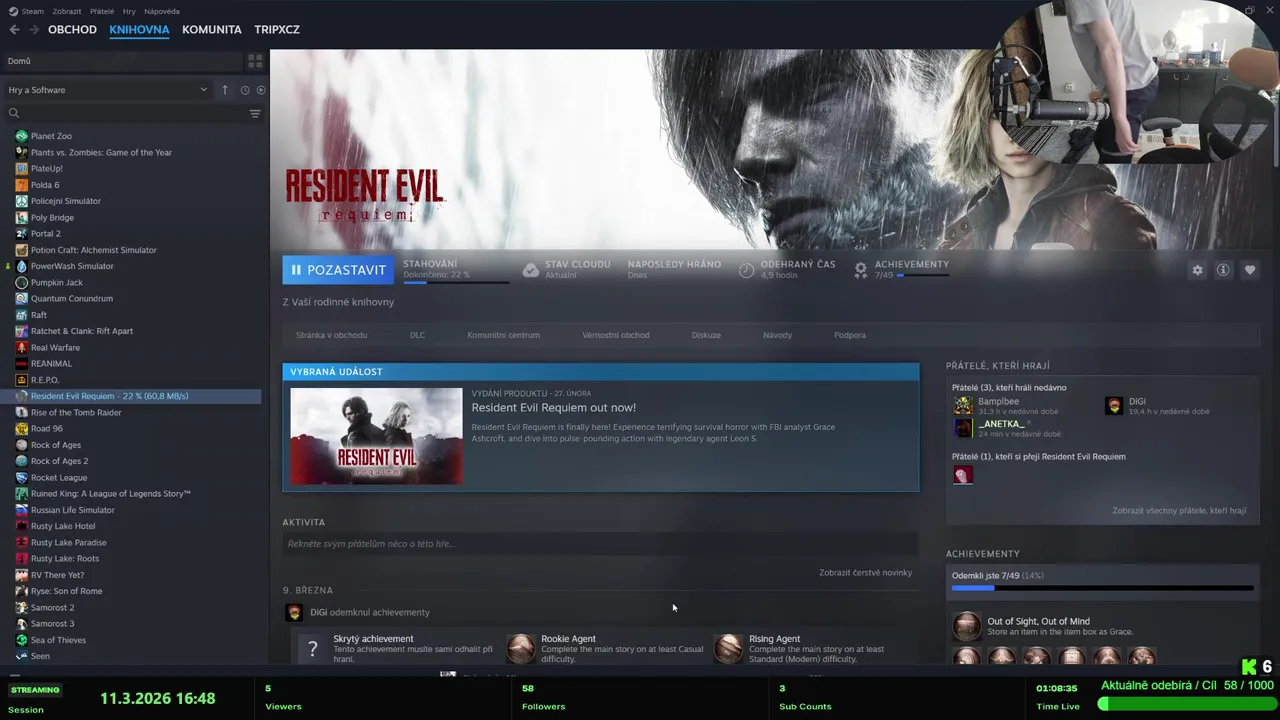Click the achievements gear icon
The height and width of the screenshot is (720, 1280).
[x=860, y=269]
